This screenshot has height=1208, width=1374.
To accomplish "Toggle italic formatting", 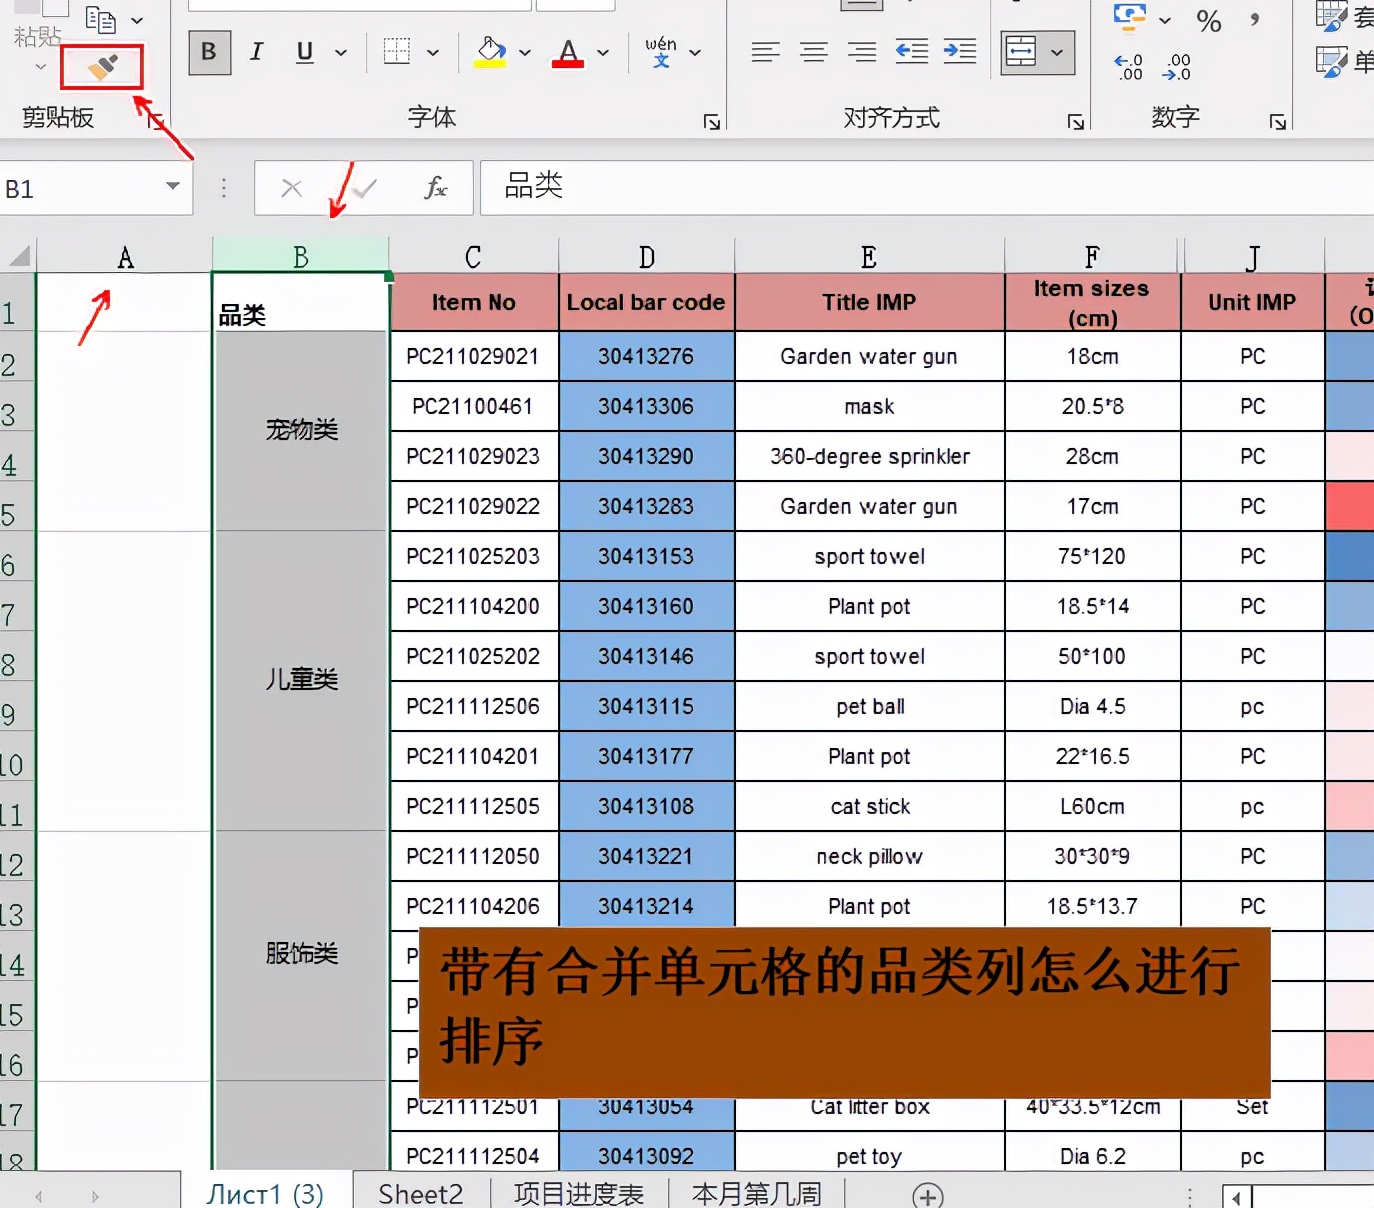I will (256, 52).
